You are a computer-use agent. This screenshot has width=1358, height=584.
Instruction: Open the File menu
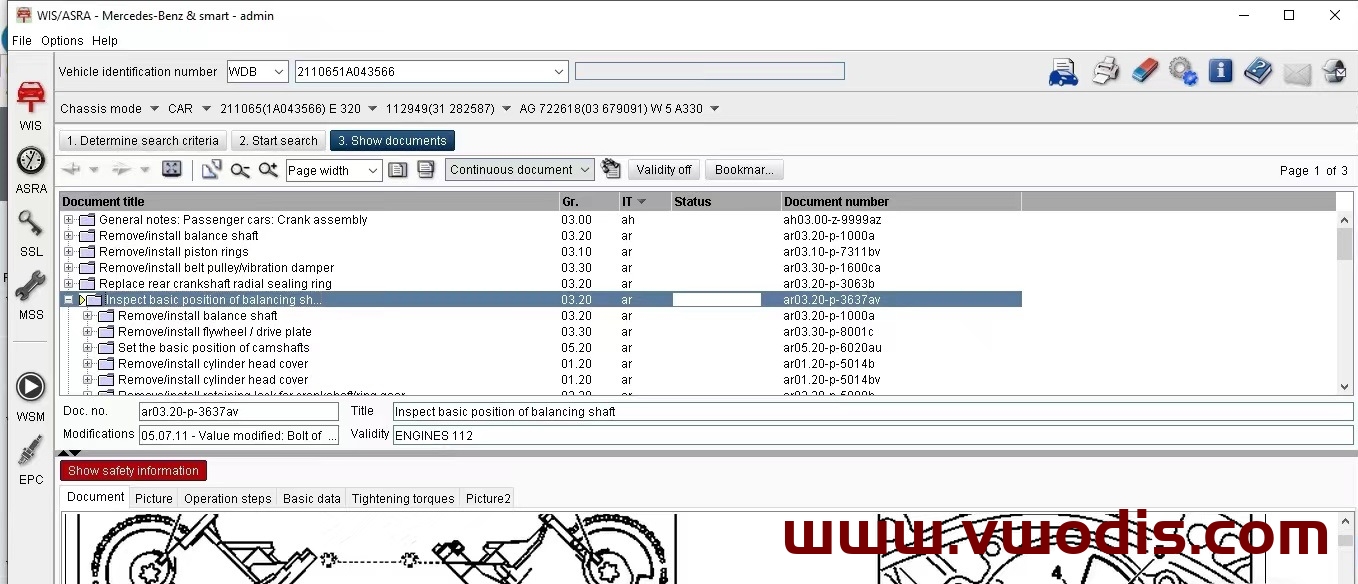[x=22, y=41]
